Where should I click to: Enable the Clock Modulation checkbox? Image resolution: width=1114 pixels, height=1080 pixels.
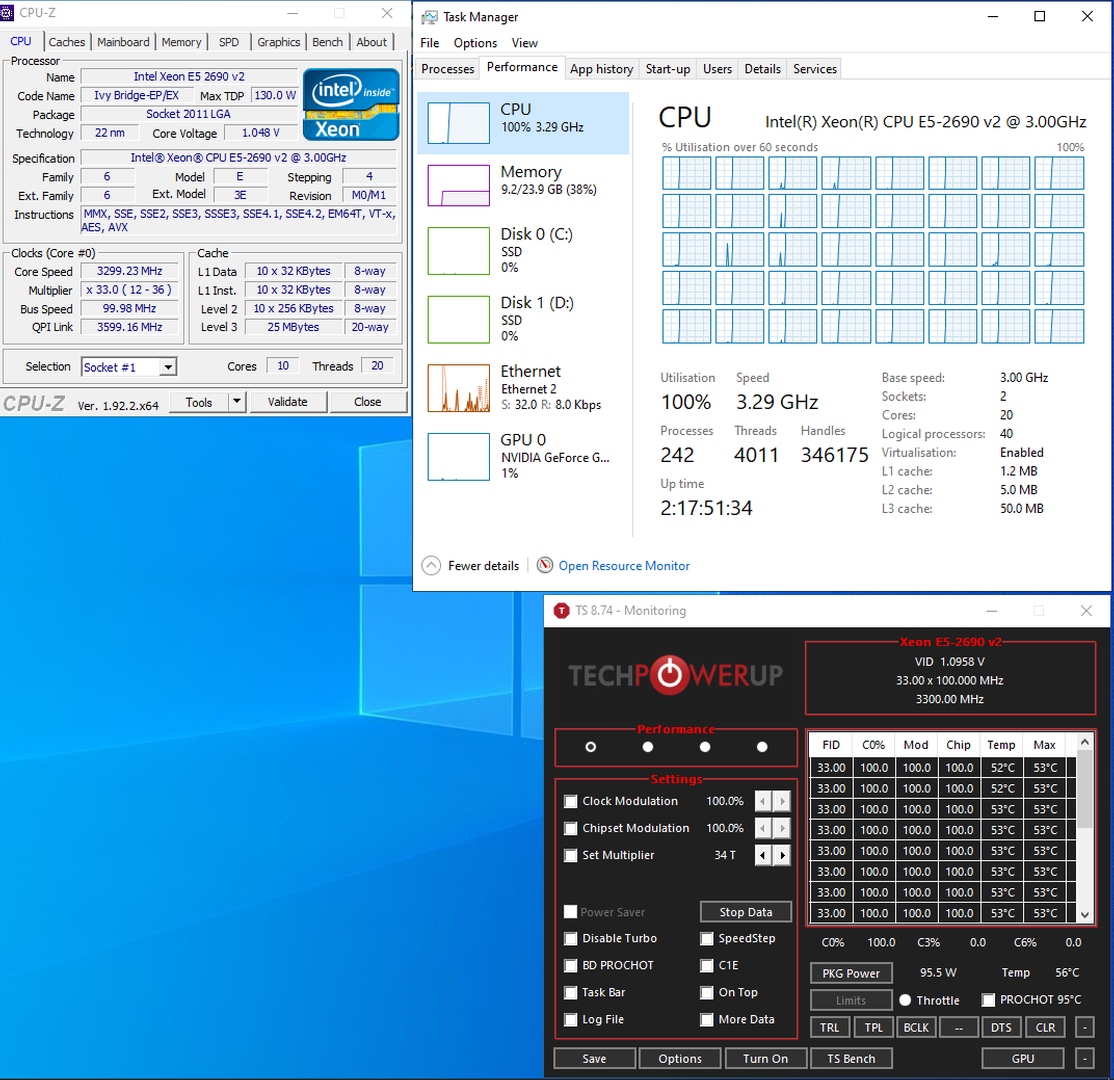tap(570, 801)
